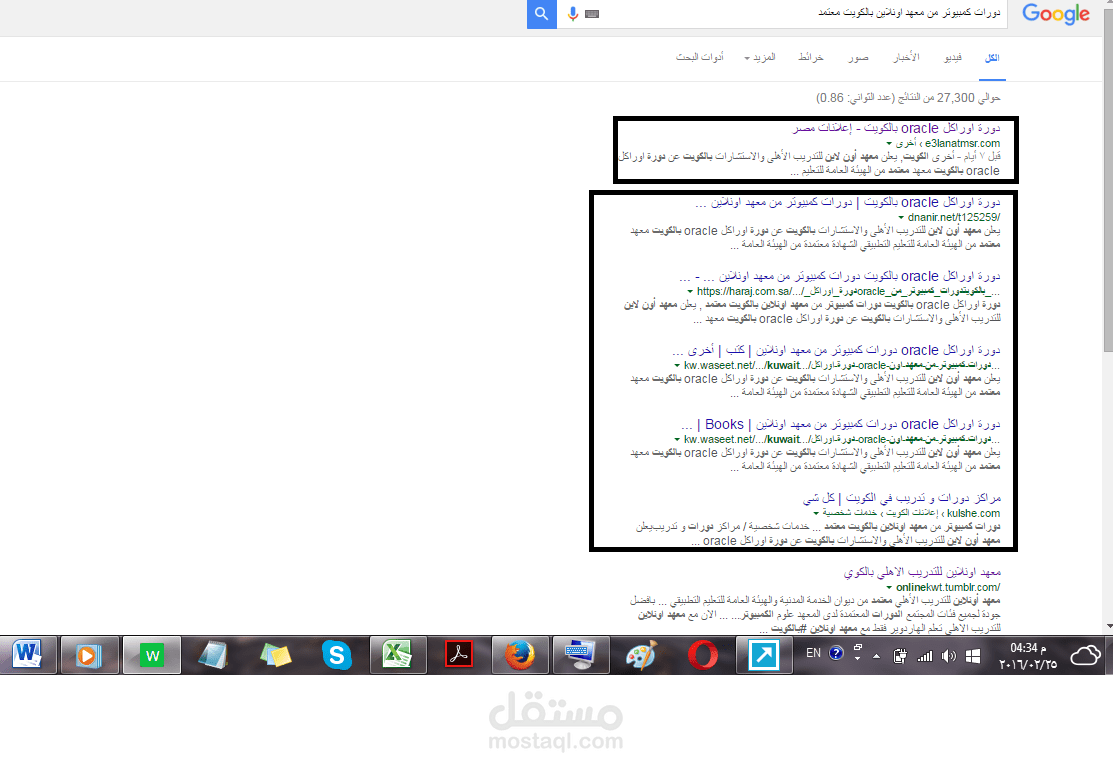The height and width of the screenshot is (768, 1113).
Task: Activate voice search microphone icon
Action: point(573,13)
